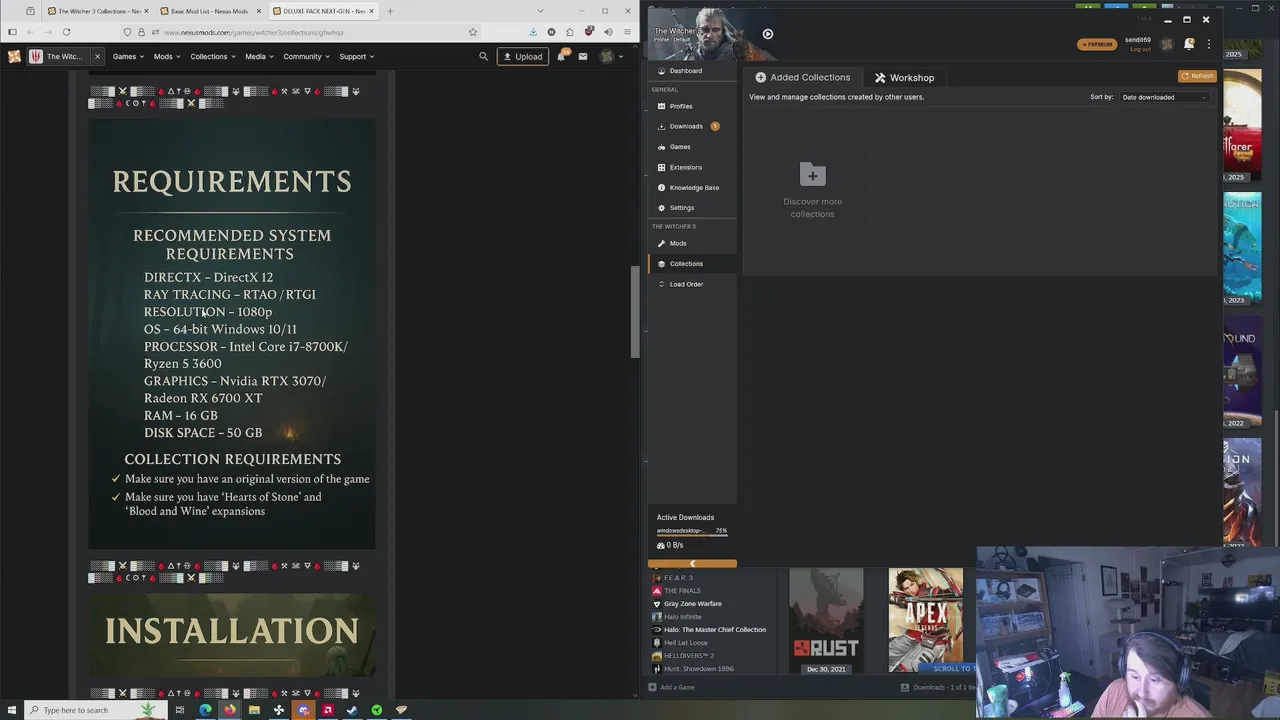This screenshot has width=1280, height=720.
Task: Open Downloads in Vortex sidebar
Action: pos(692,126)
